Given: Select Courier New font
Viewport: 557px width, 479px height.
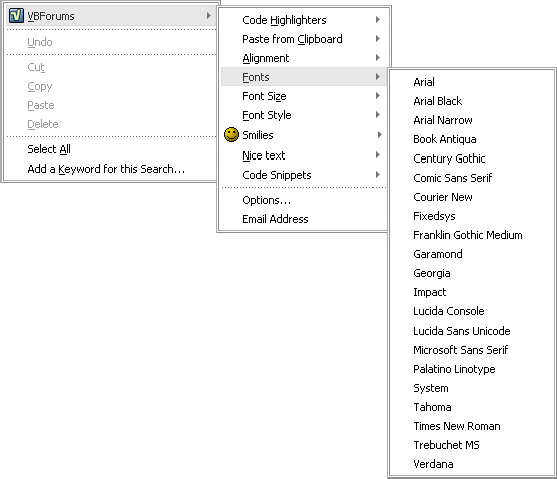Looking at the screenshot, I should (x=472, y=197).
